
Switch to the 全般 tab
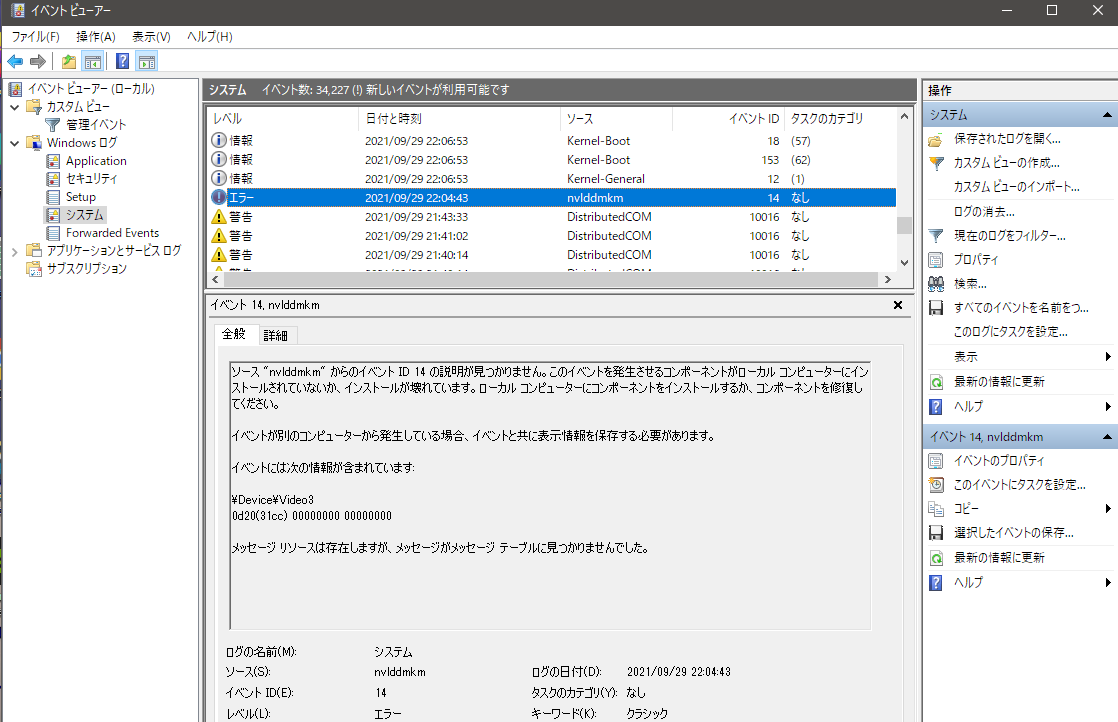234,334
